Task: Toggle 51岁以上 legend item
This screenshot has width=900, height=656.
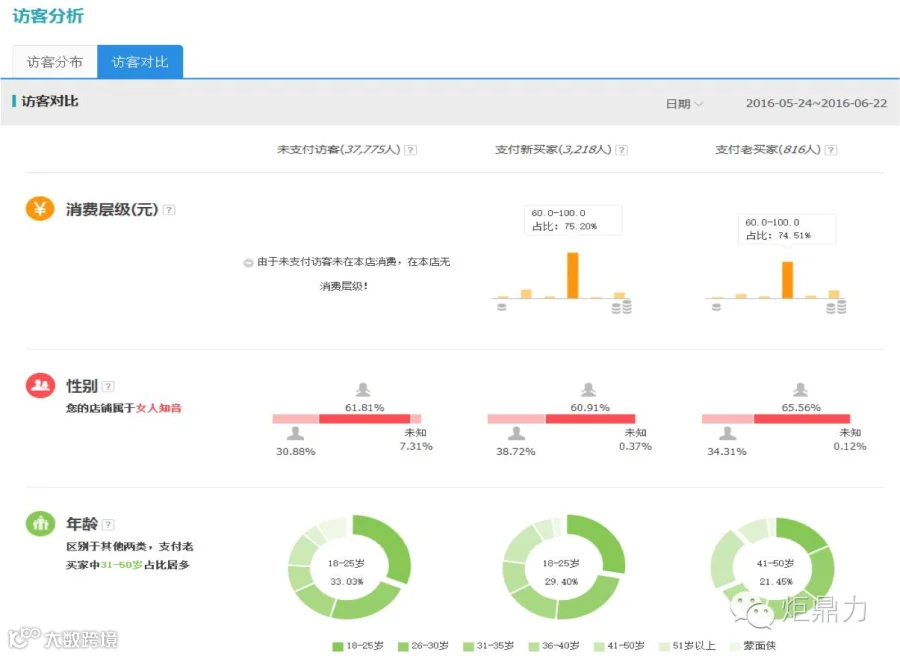Action: 687,646
